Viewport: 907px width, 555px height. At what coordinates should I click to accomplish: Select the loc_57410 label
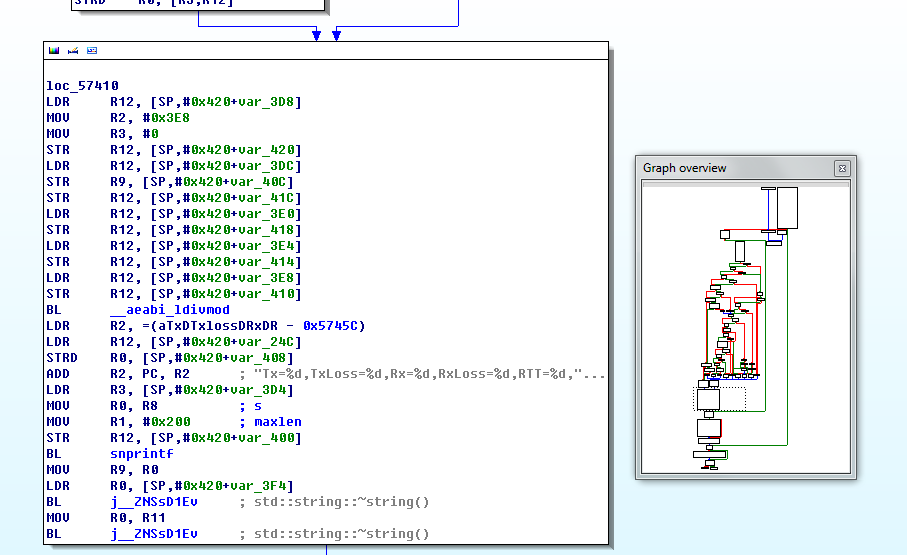click(x=82, y=86)
